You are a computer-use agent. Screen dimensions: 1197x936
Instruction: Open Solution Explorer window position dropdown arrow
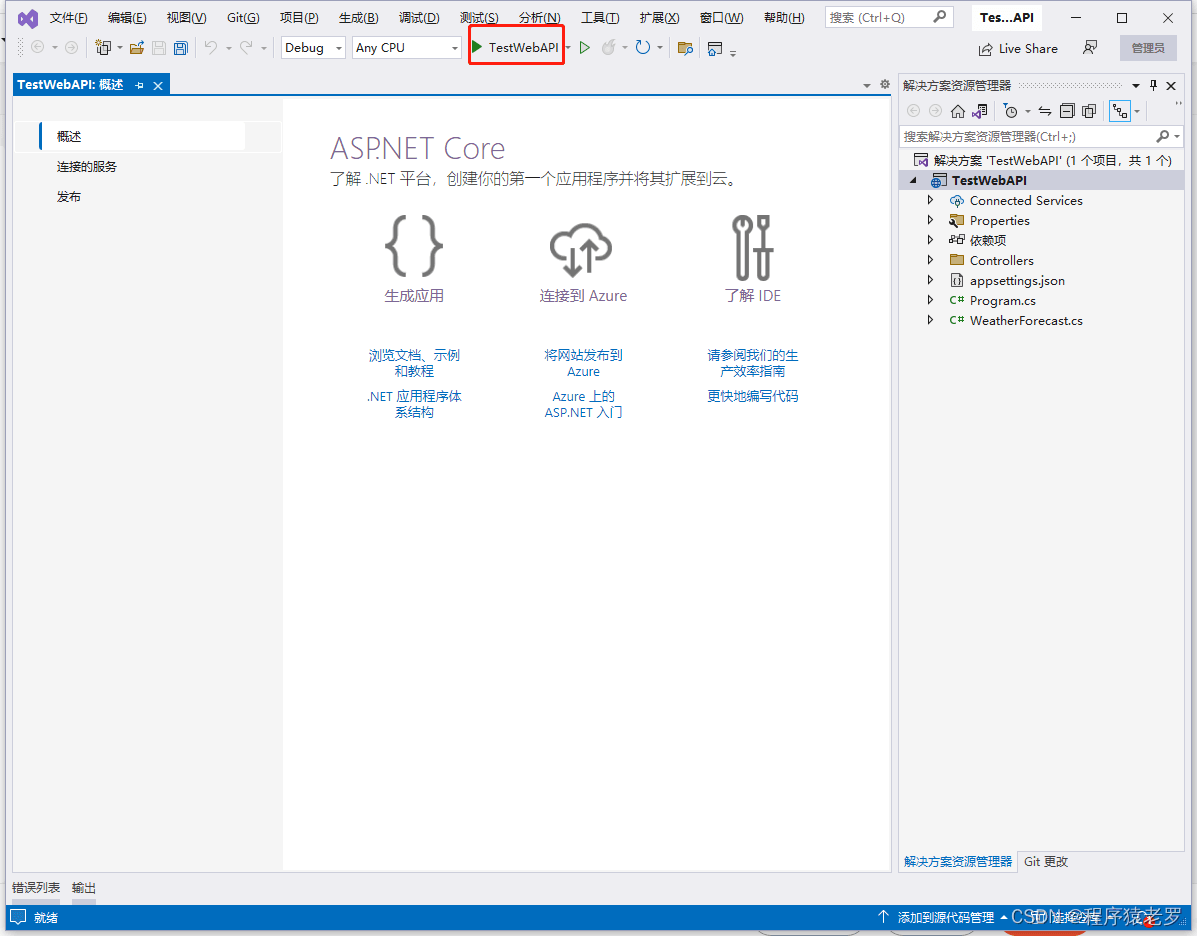click(x=1136, y=86)
